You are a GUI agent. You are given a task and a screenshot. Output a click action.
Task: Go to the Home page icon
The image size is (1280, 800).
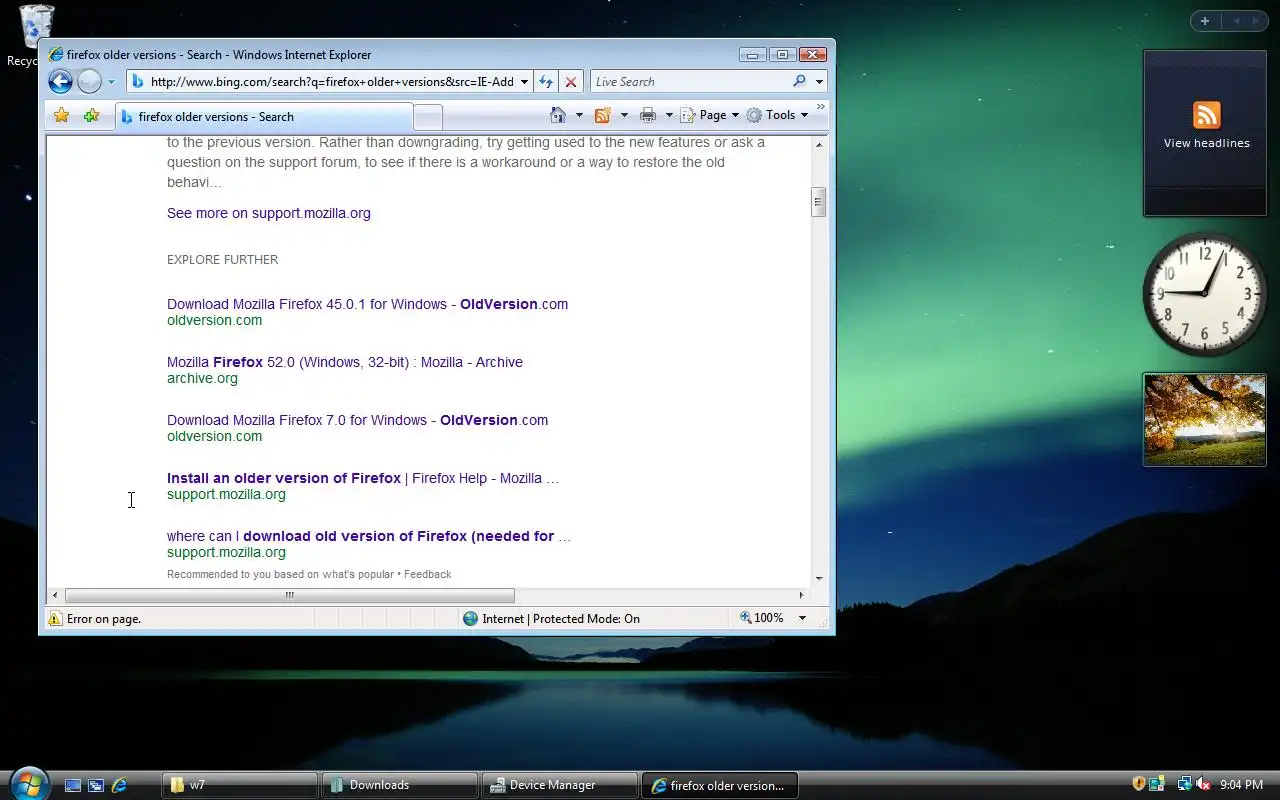point(558,115)
